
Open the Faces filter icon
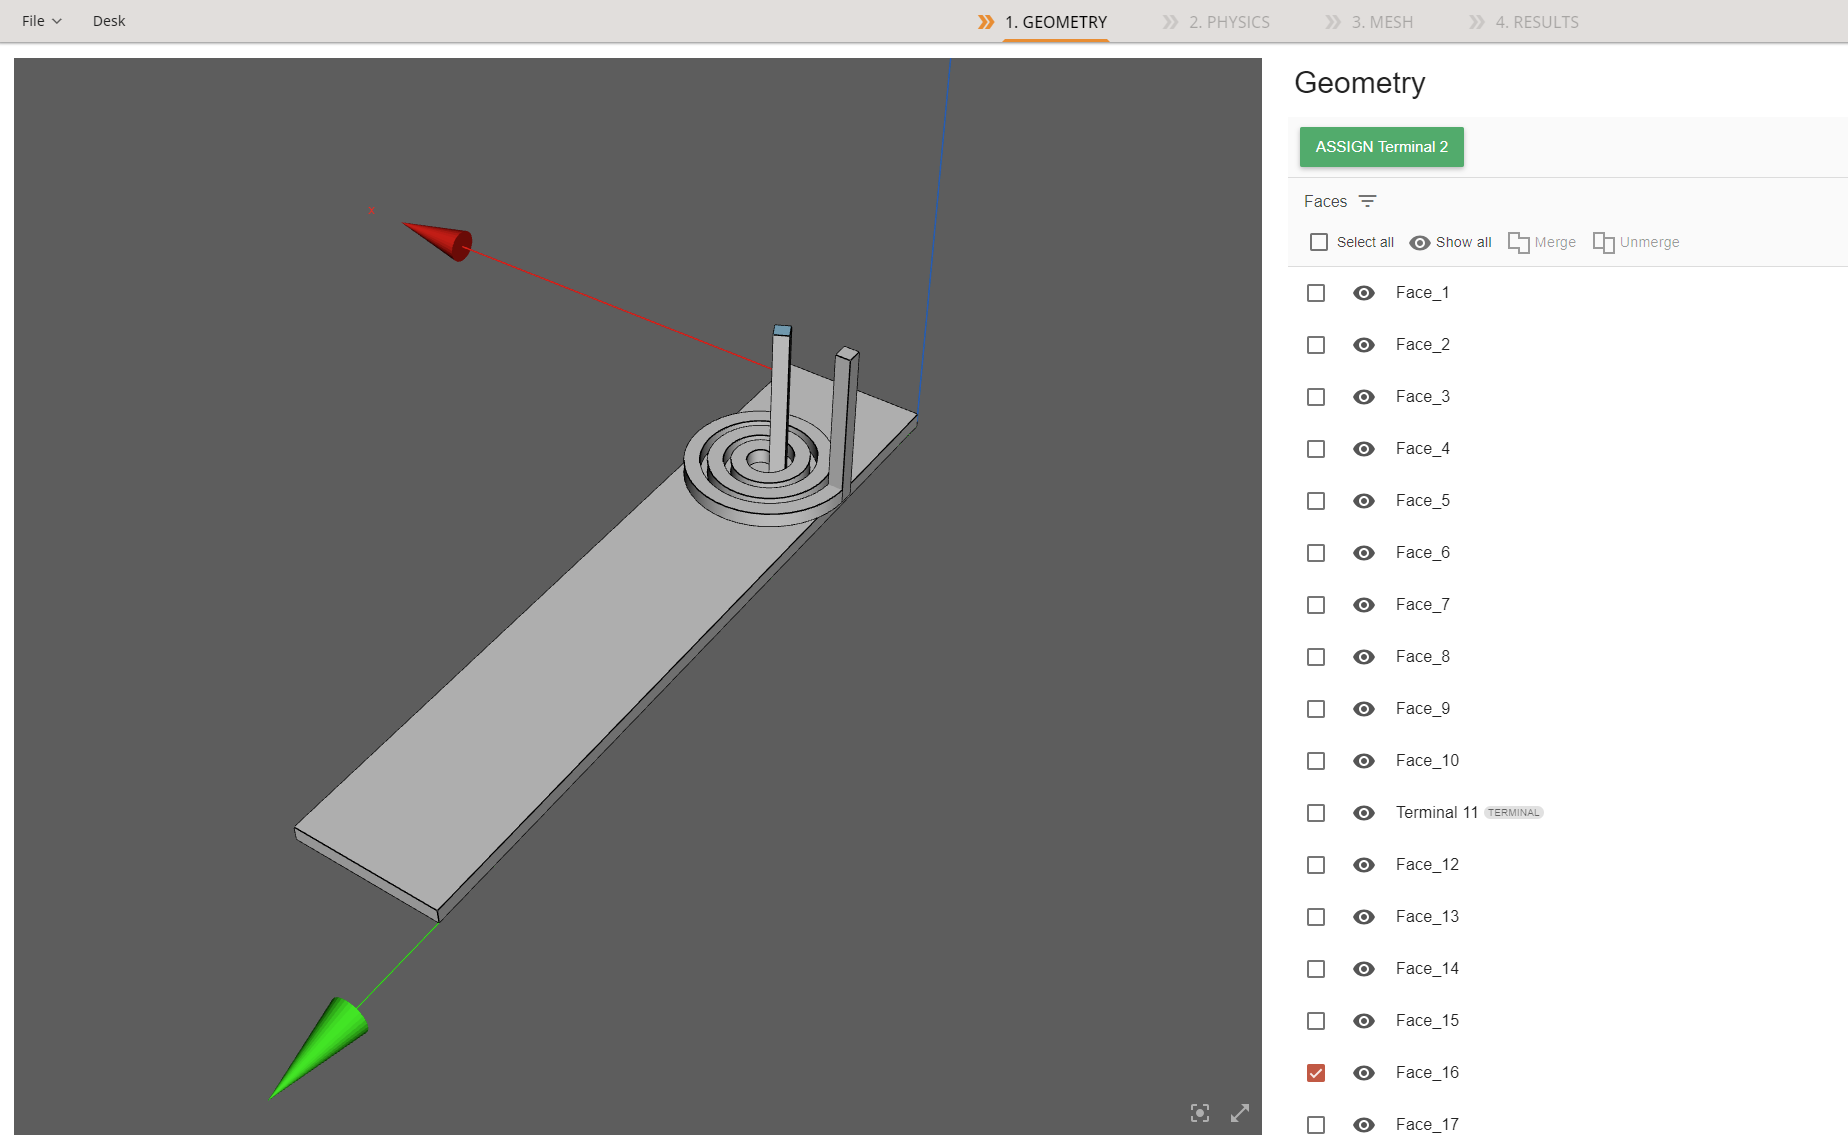1368,201
